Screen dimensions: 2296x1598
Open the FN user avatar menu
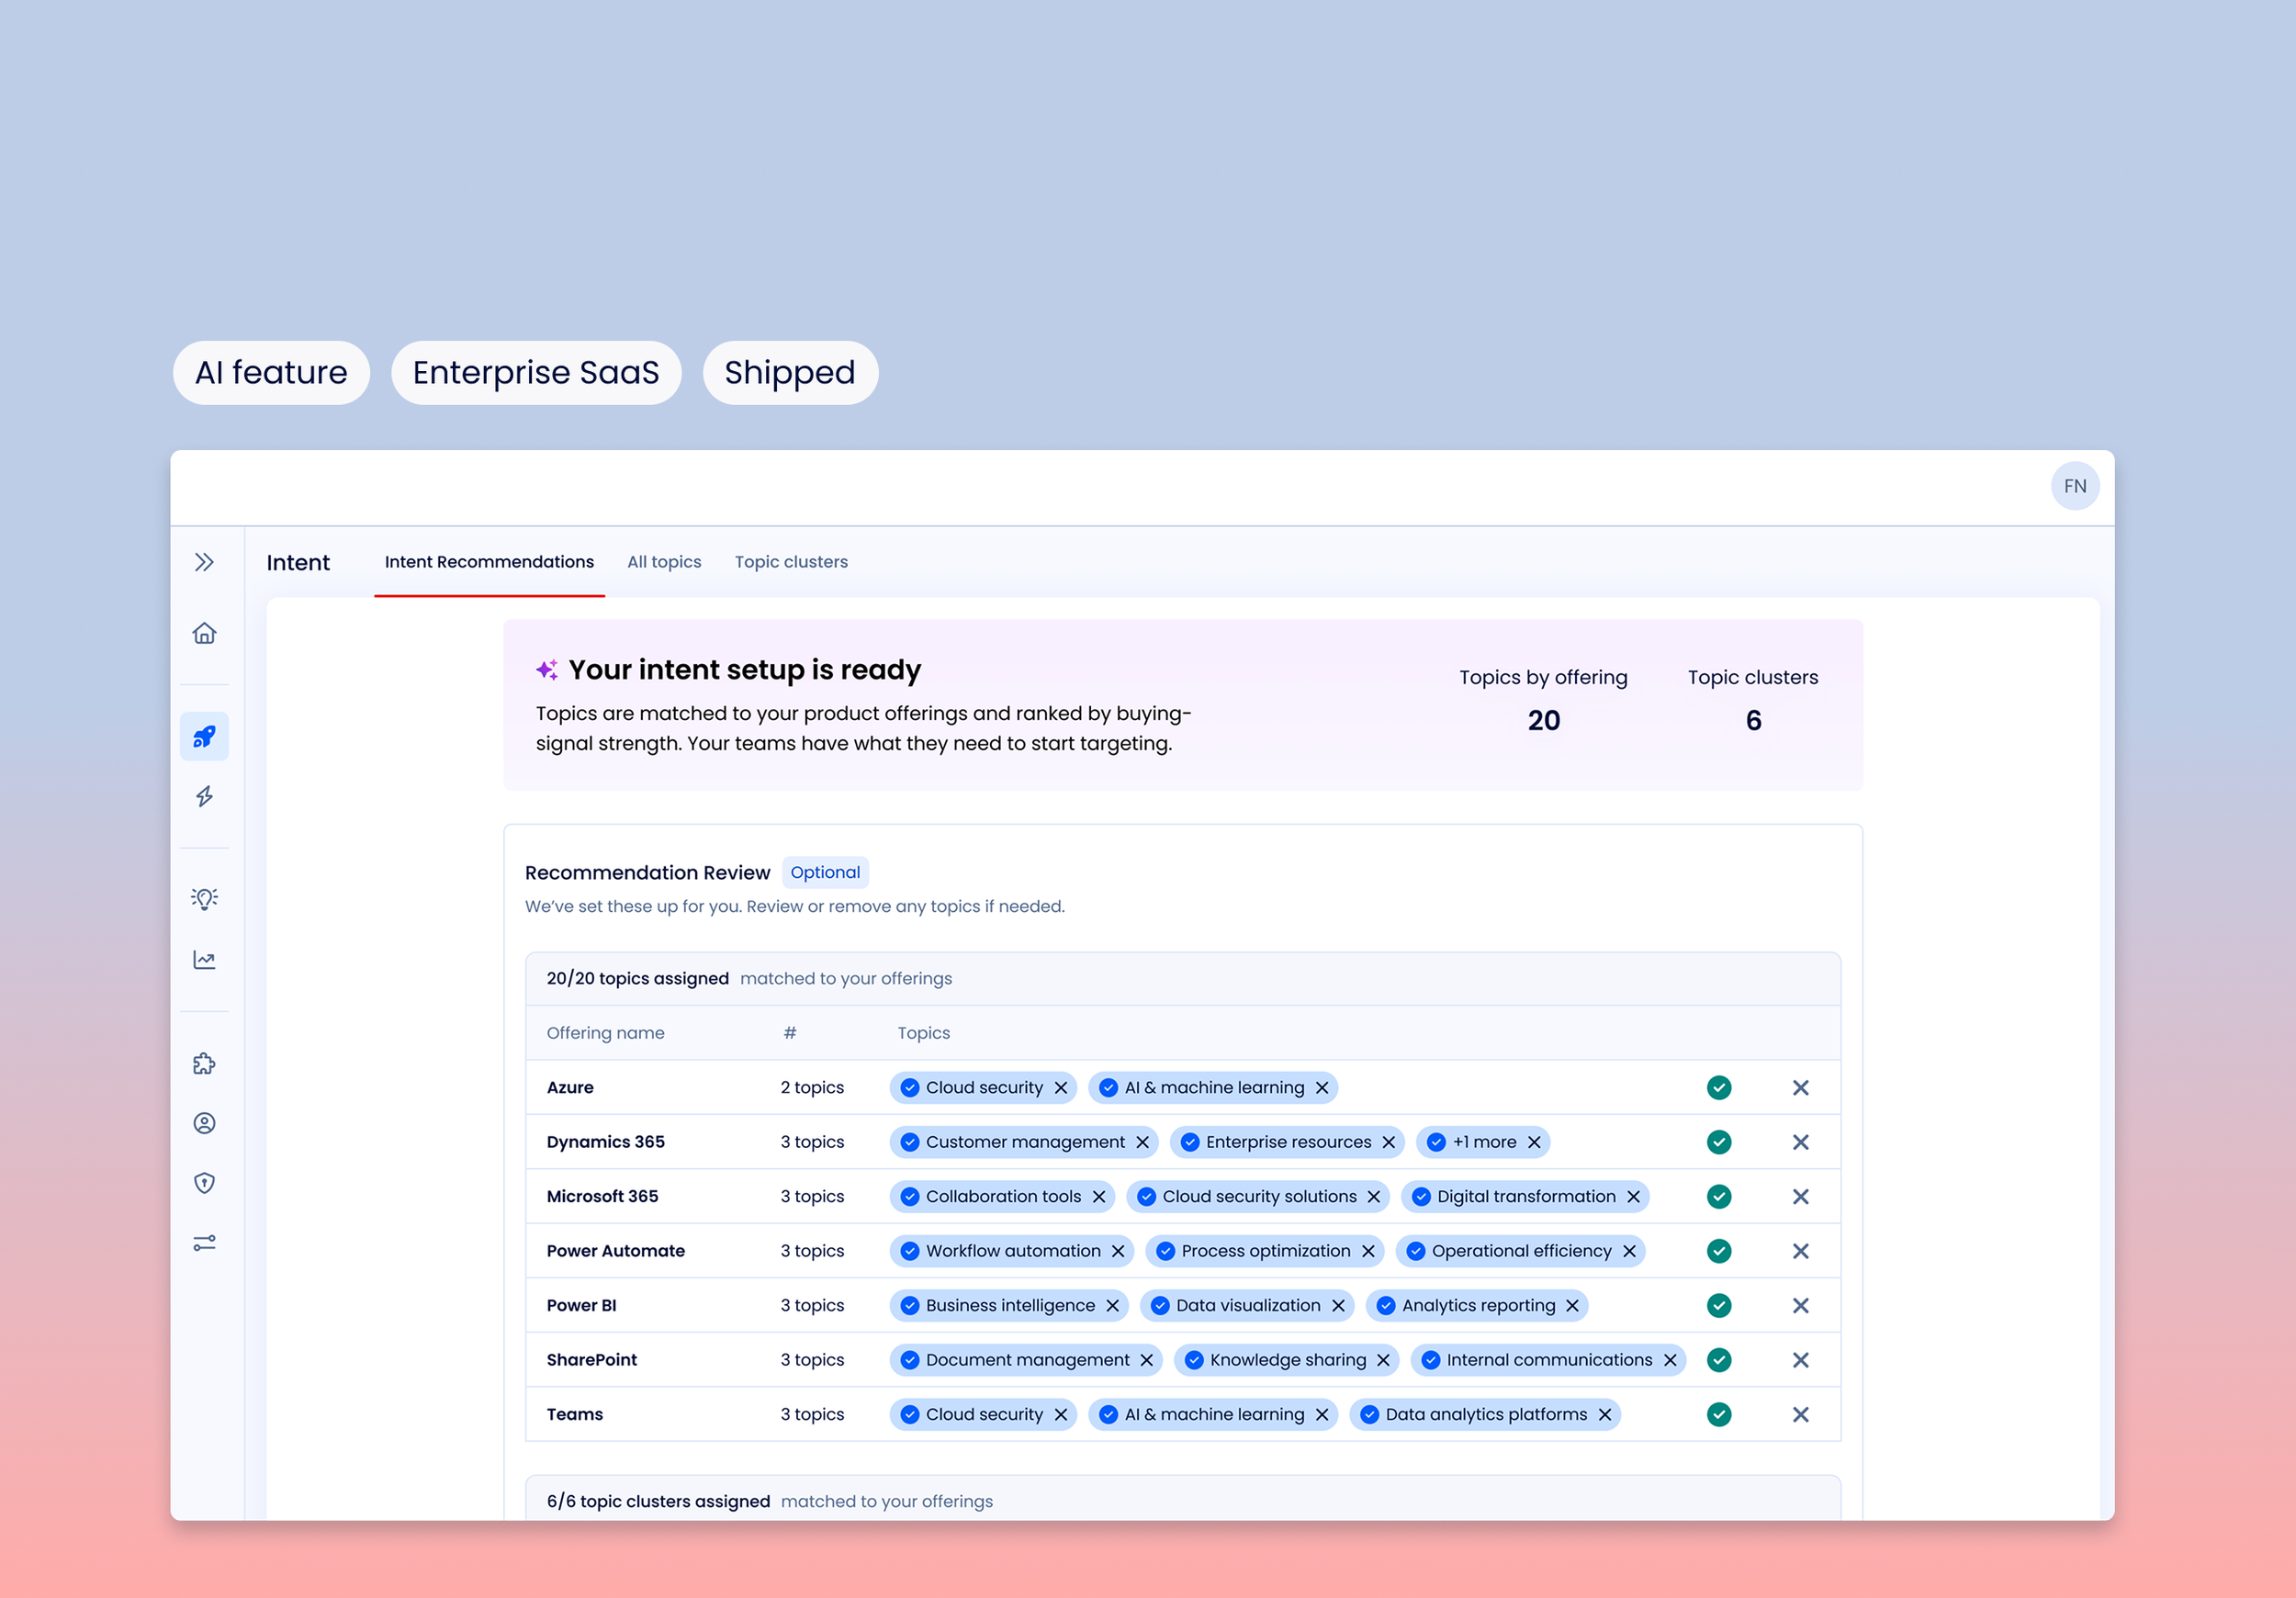click(2075, 486)
